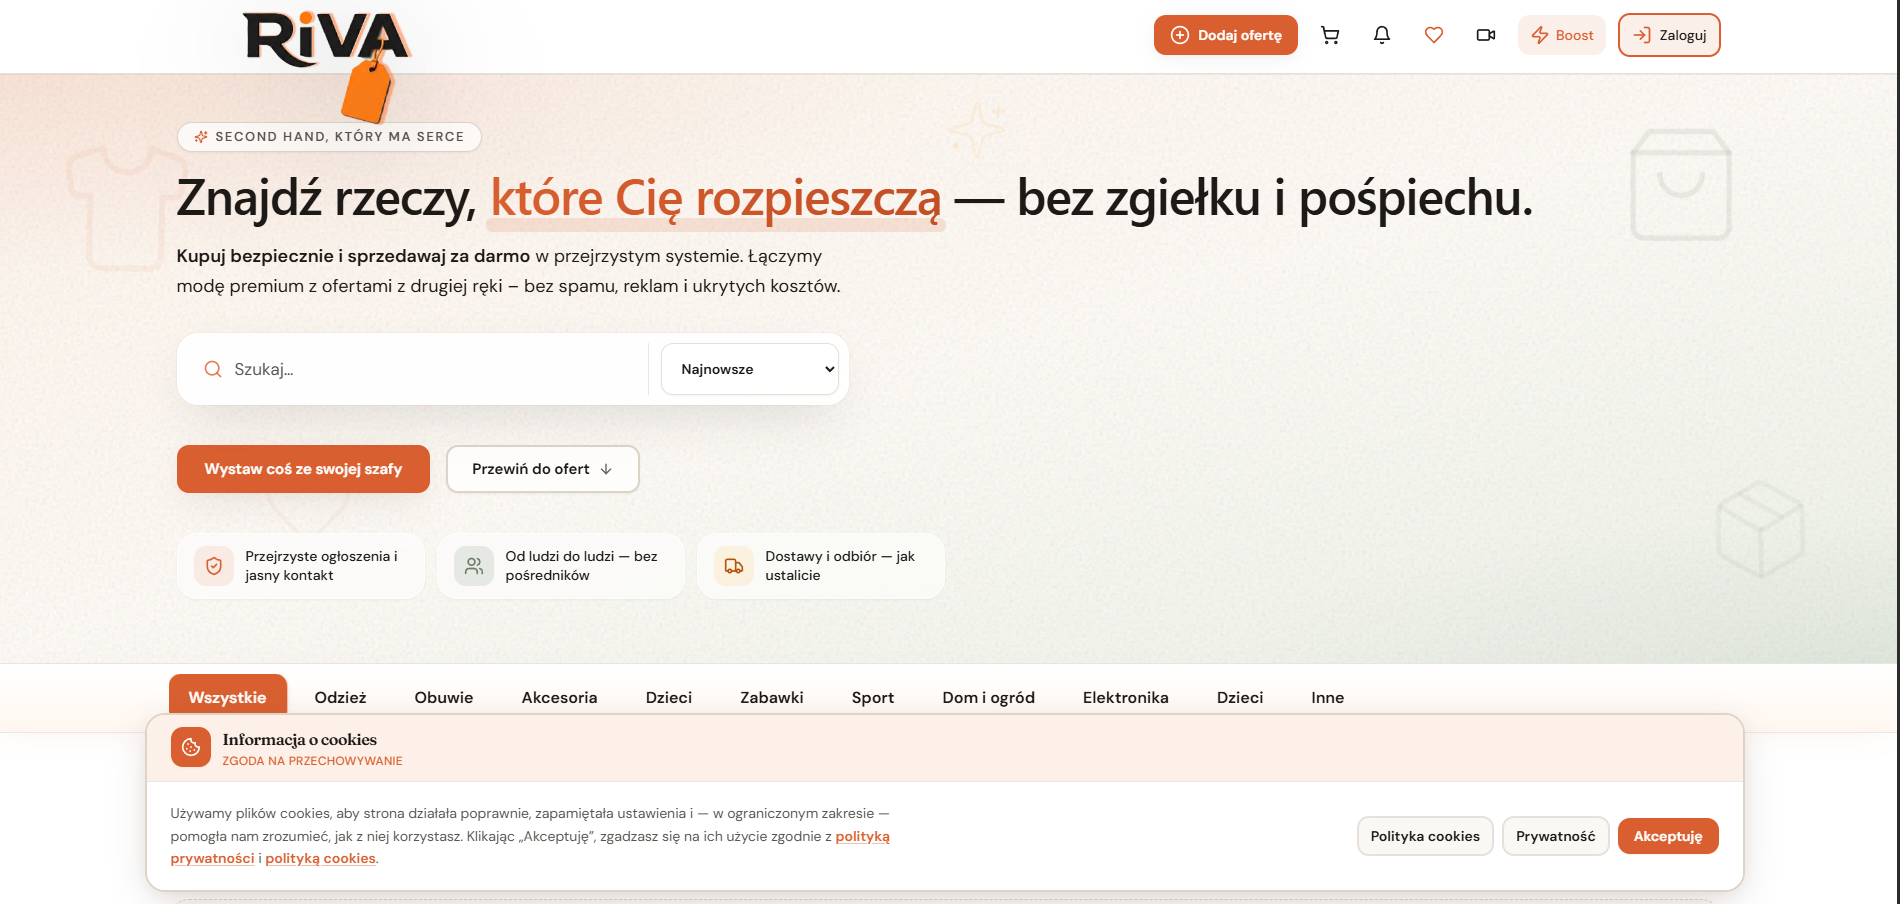Open the video camera icon
The height and width of the screenshot is (904, 1900).
[x=1486, y=35]
